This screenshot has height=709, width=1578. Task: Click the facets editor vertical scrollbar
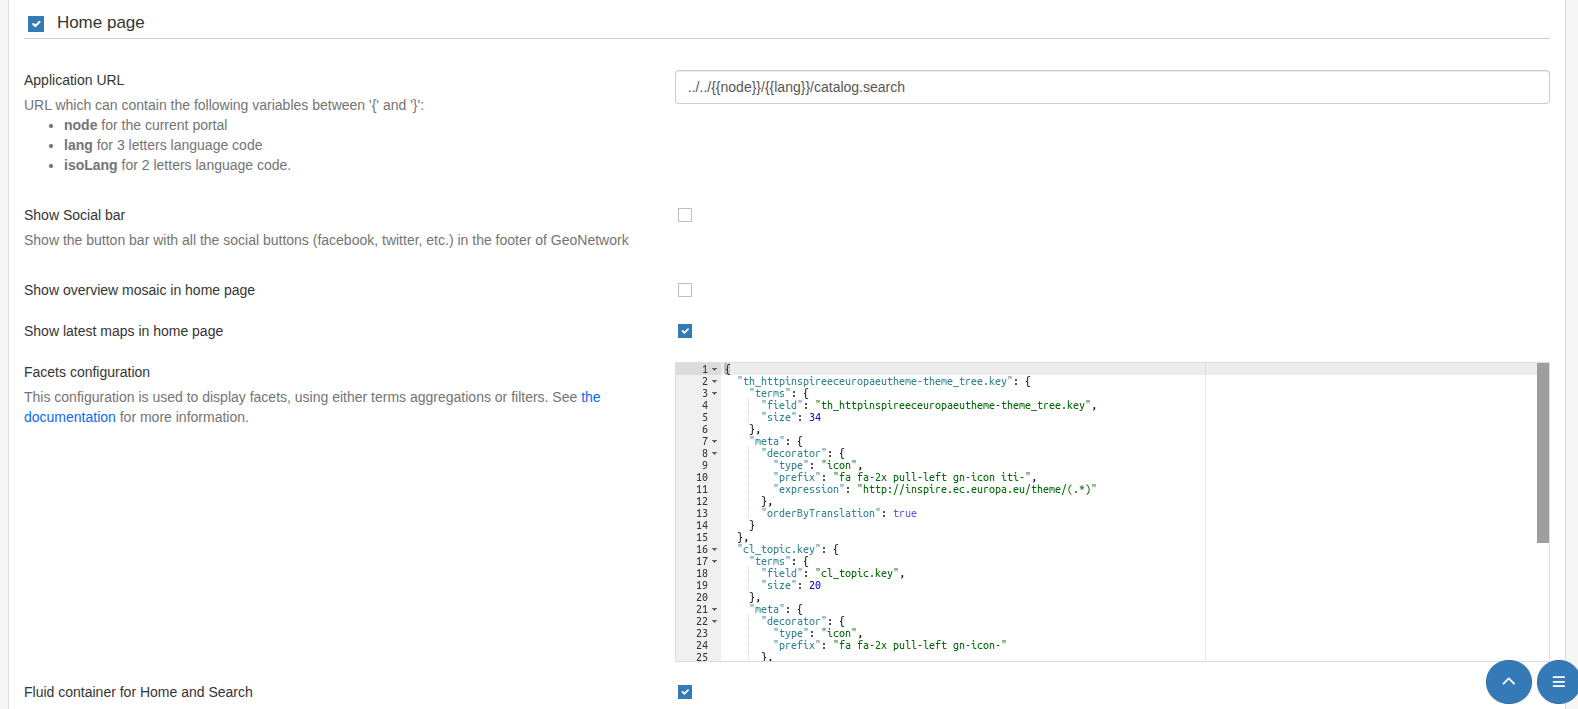click(1542, 453)
